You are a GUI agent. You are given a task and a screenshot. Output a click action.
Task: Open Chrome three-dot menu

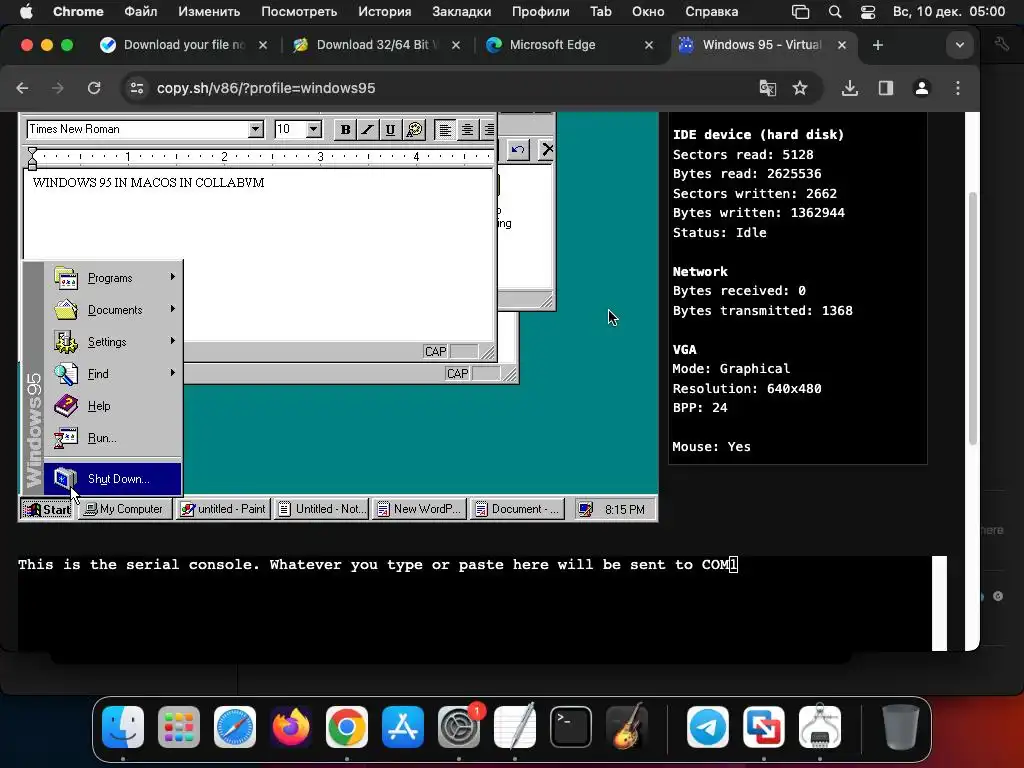(x=958, y=88)
